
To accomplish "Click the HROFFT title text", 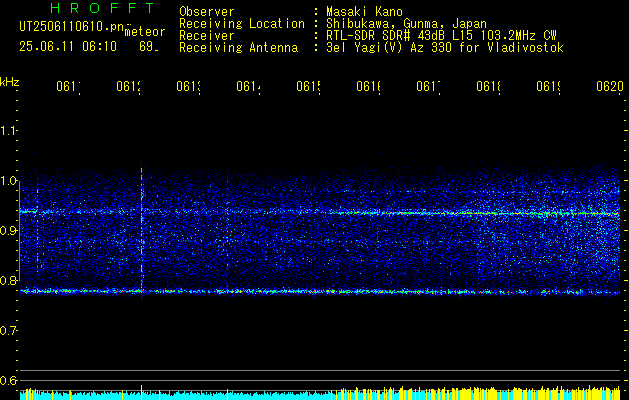I will coord(103,8).
